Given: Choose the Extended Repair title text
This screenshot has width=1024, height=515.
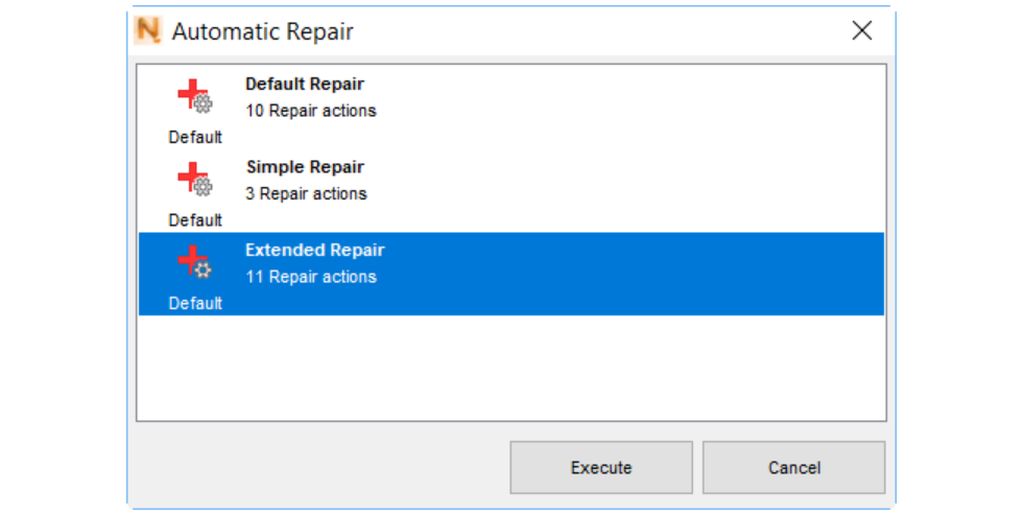Looking at the screenshot, I should click(315, 250).
